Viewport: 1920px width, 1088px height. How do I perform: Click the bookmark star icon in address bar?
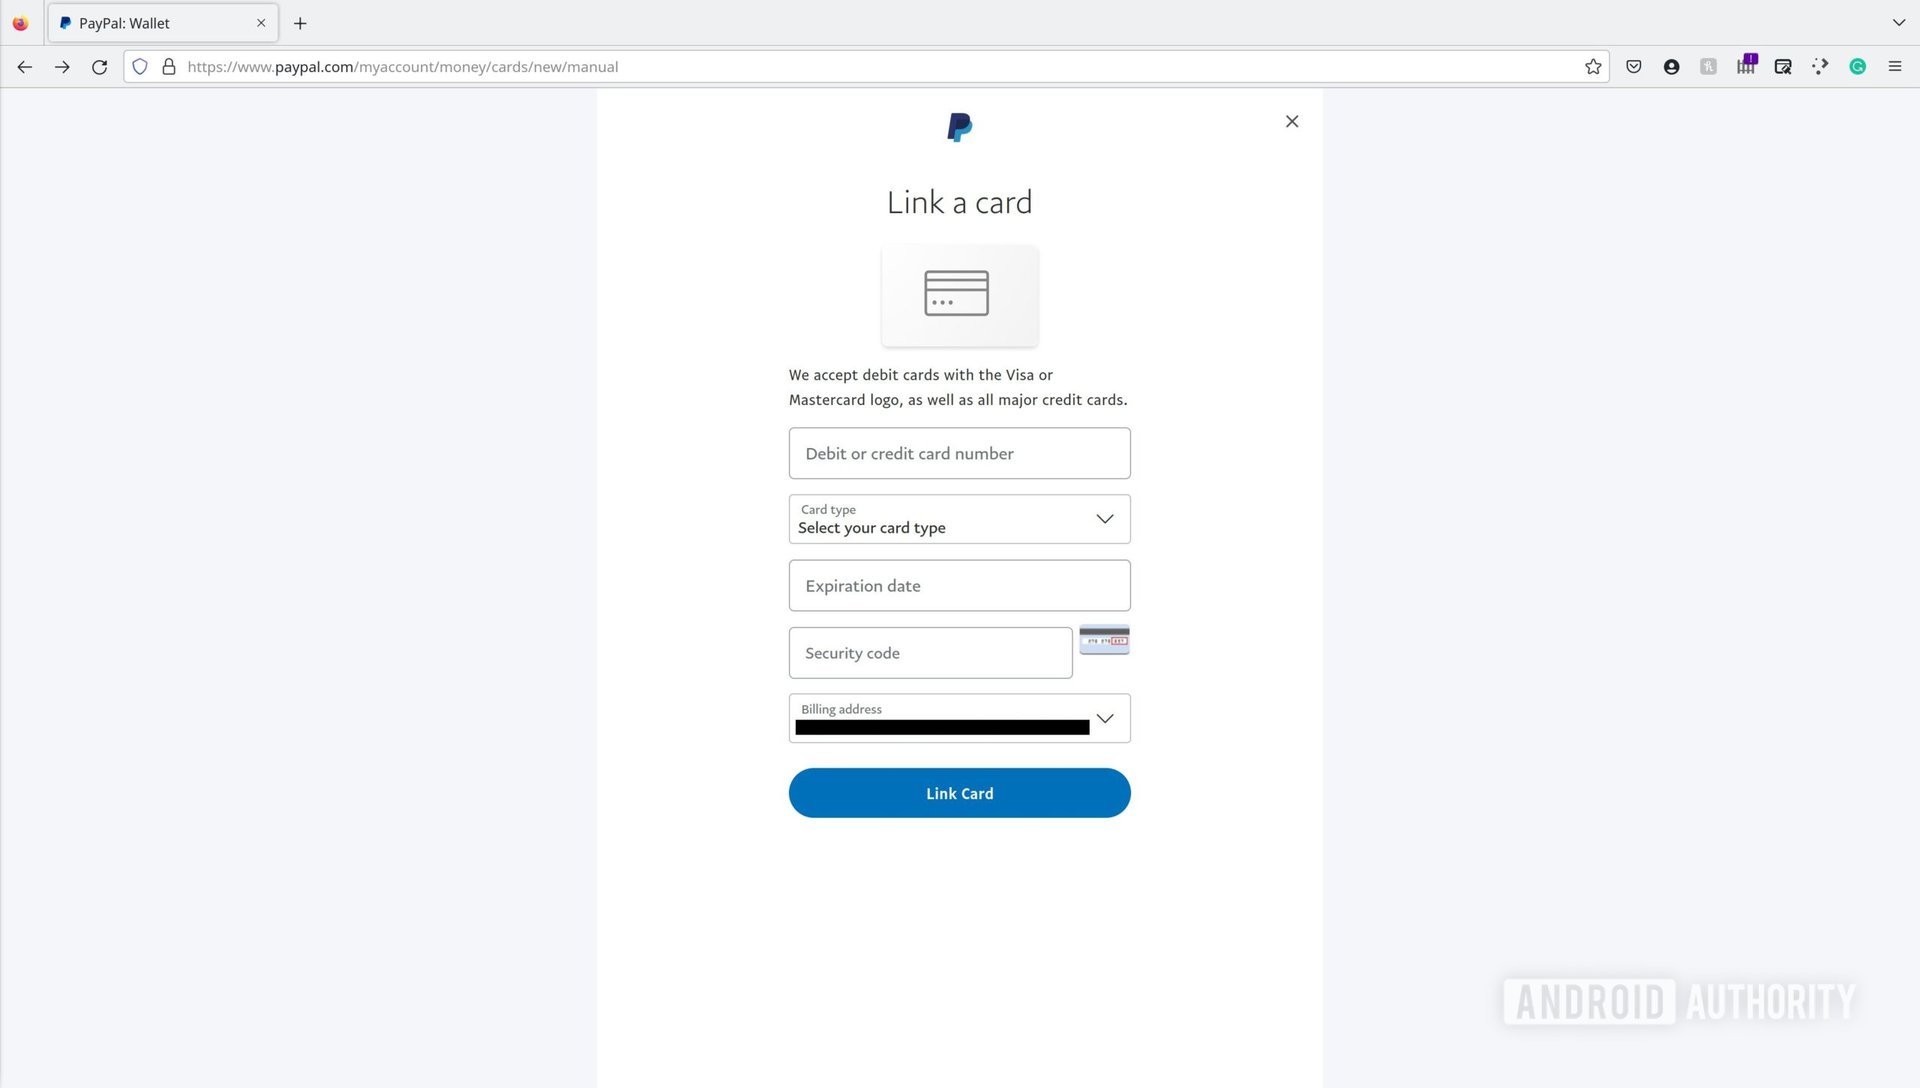coord(1593,66)
